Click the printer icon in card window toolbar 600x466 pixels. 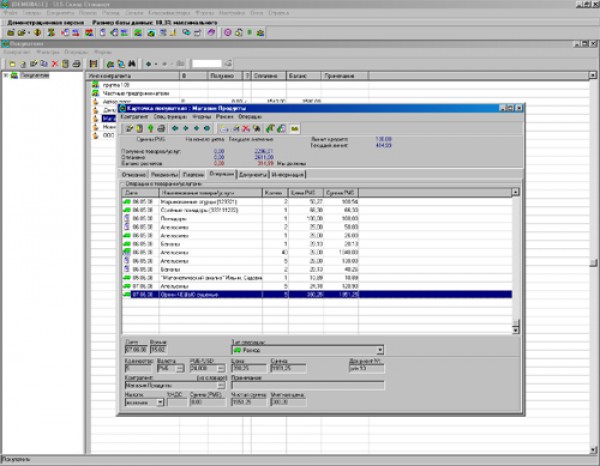point(161,129)
